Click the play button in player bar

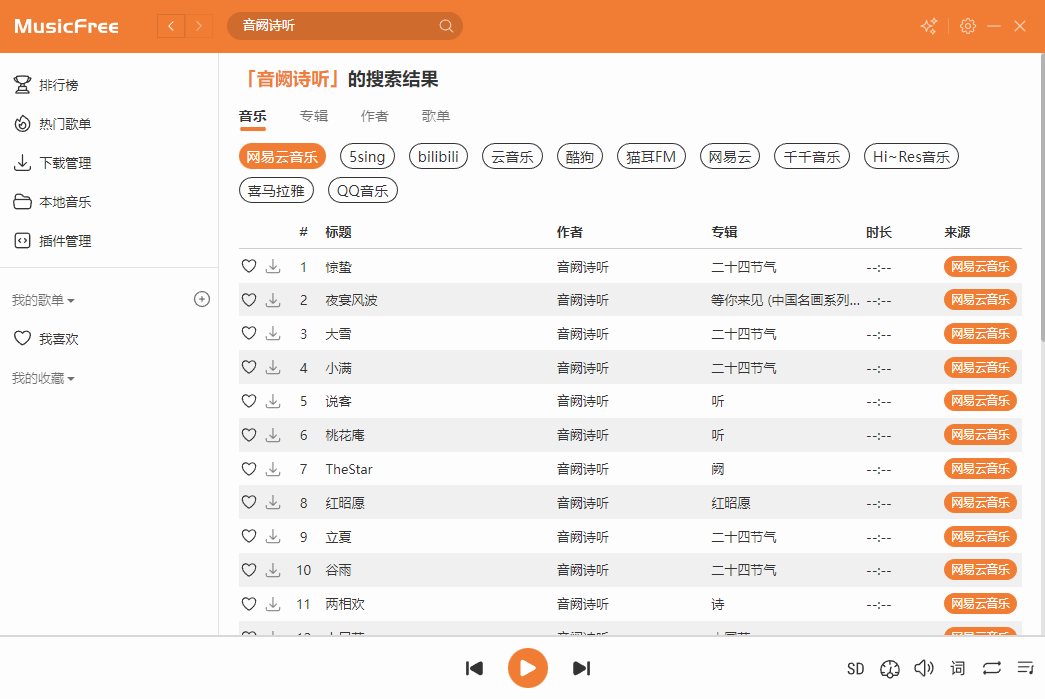coord(527,668)
